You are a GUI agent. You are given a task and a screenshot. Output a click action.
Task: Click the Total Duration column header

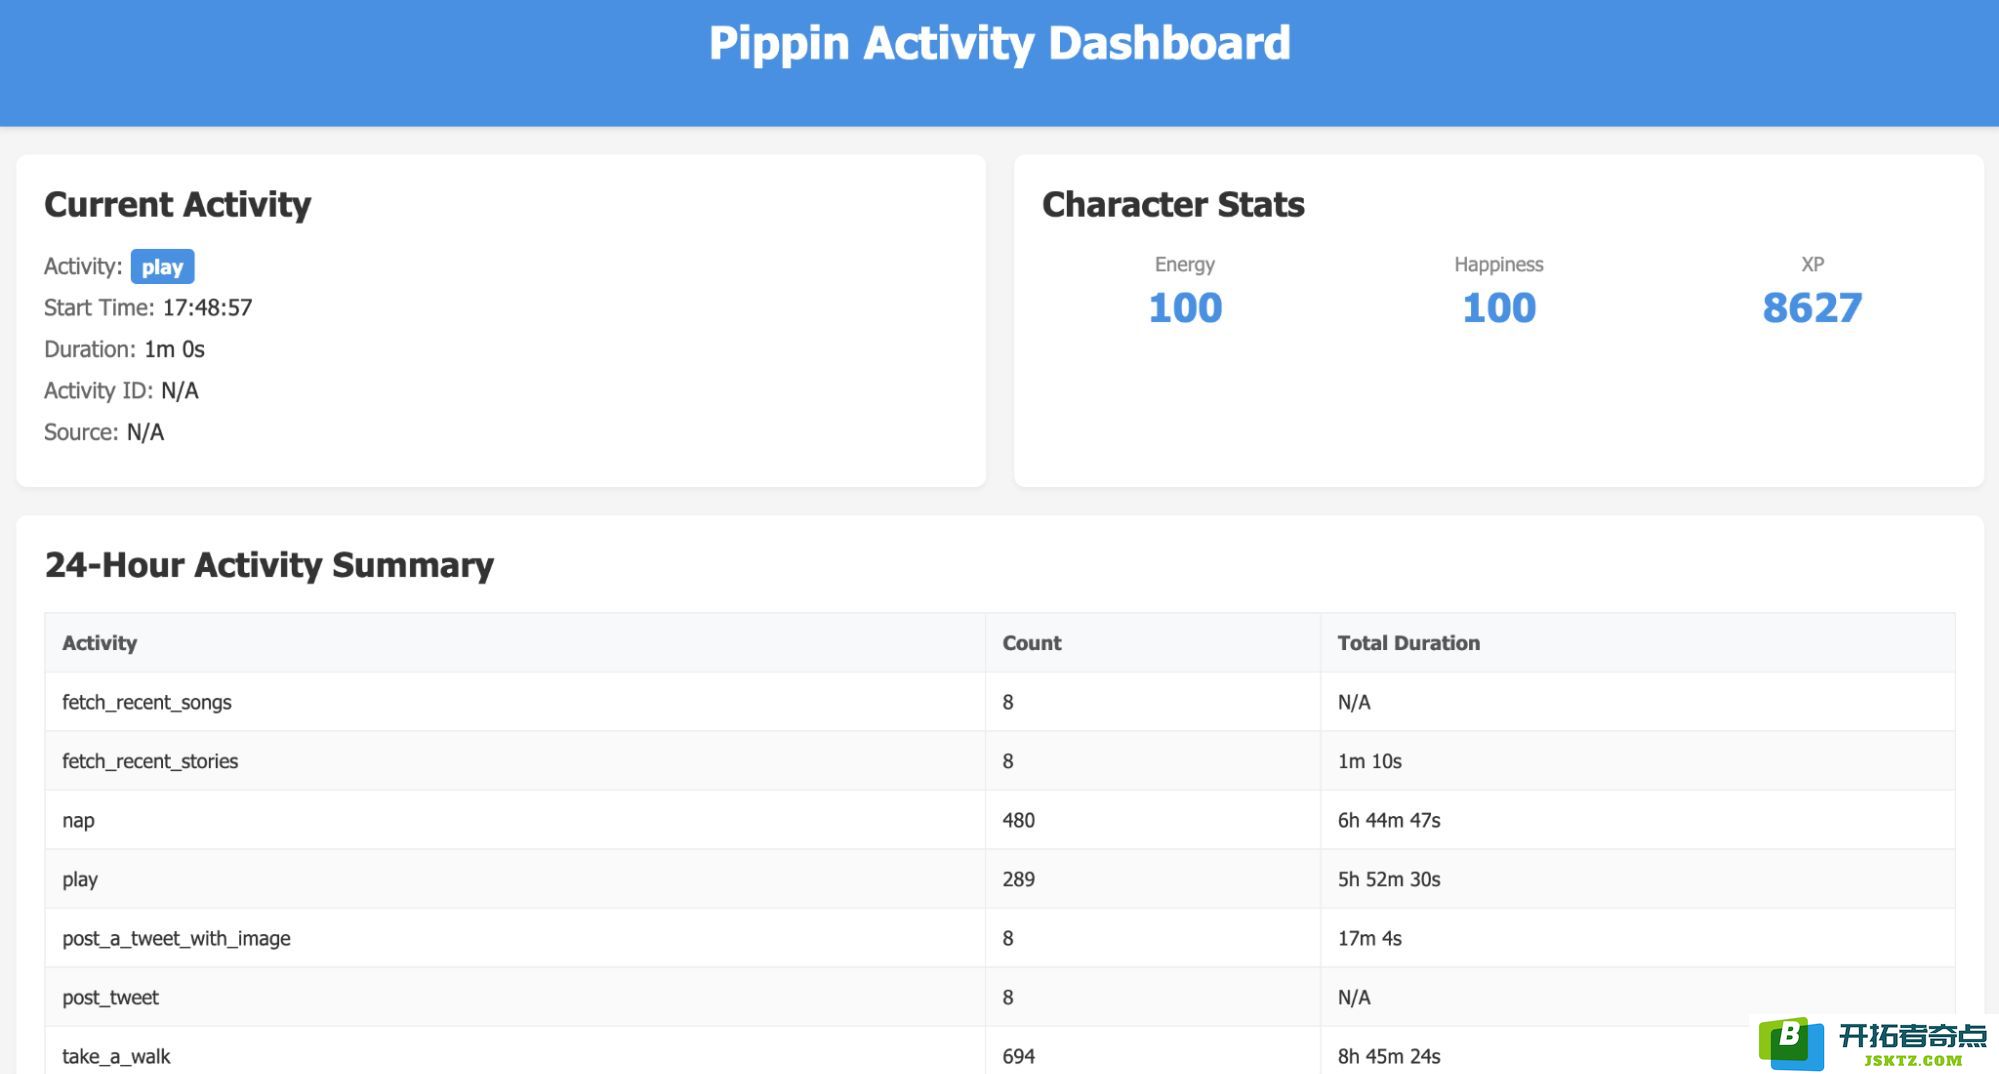1408,643
